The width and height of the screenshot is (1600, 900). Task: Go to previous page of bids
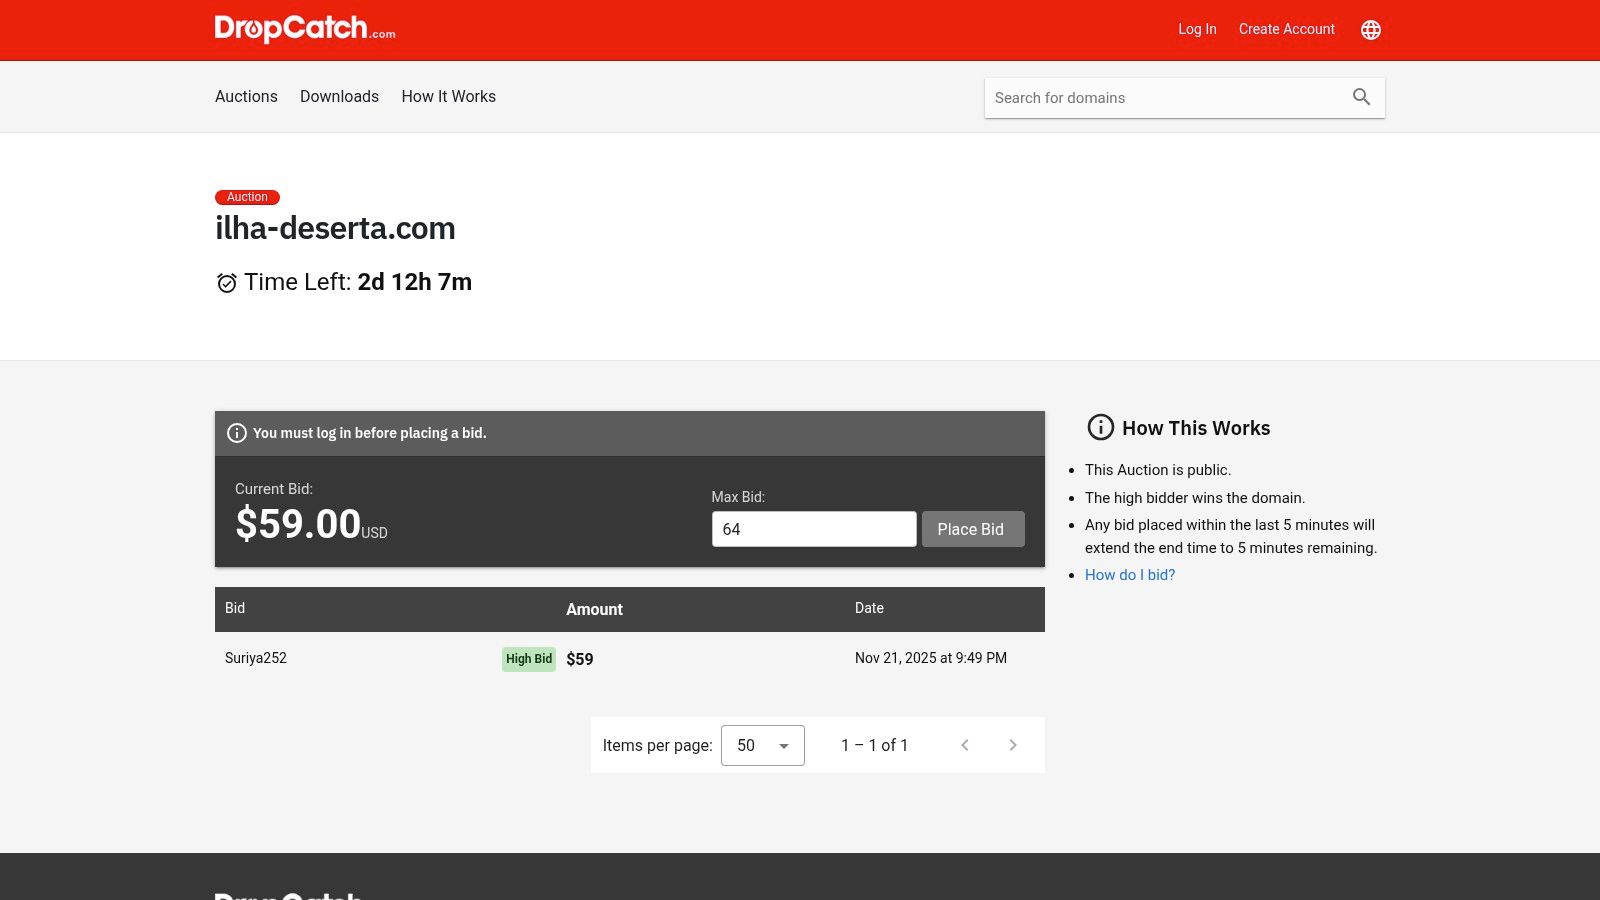tap(965, 745)
